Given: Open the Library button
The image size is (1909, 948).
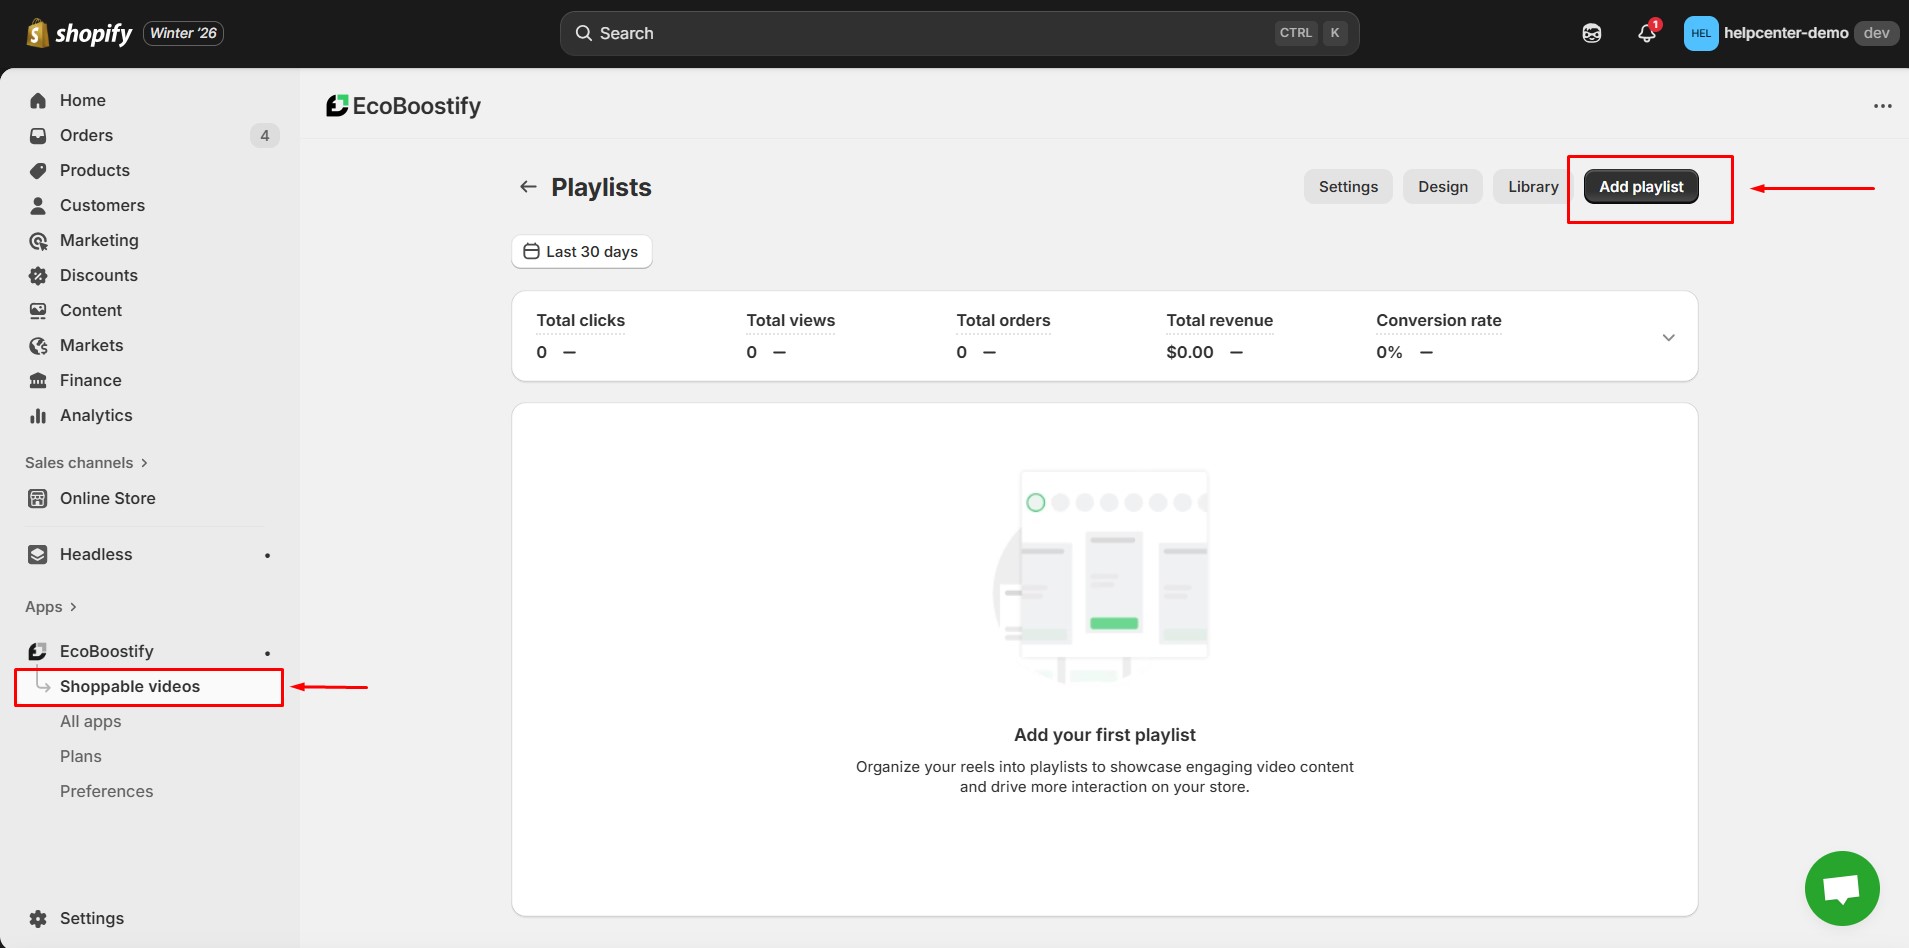Looking at the screenshot, I should click(x=1532, y=187).
